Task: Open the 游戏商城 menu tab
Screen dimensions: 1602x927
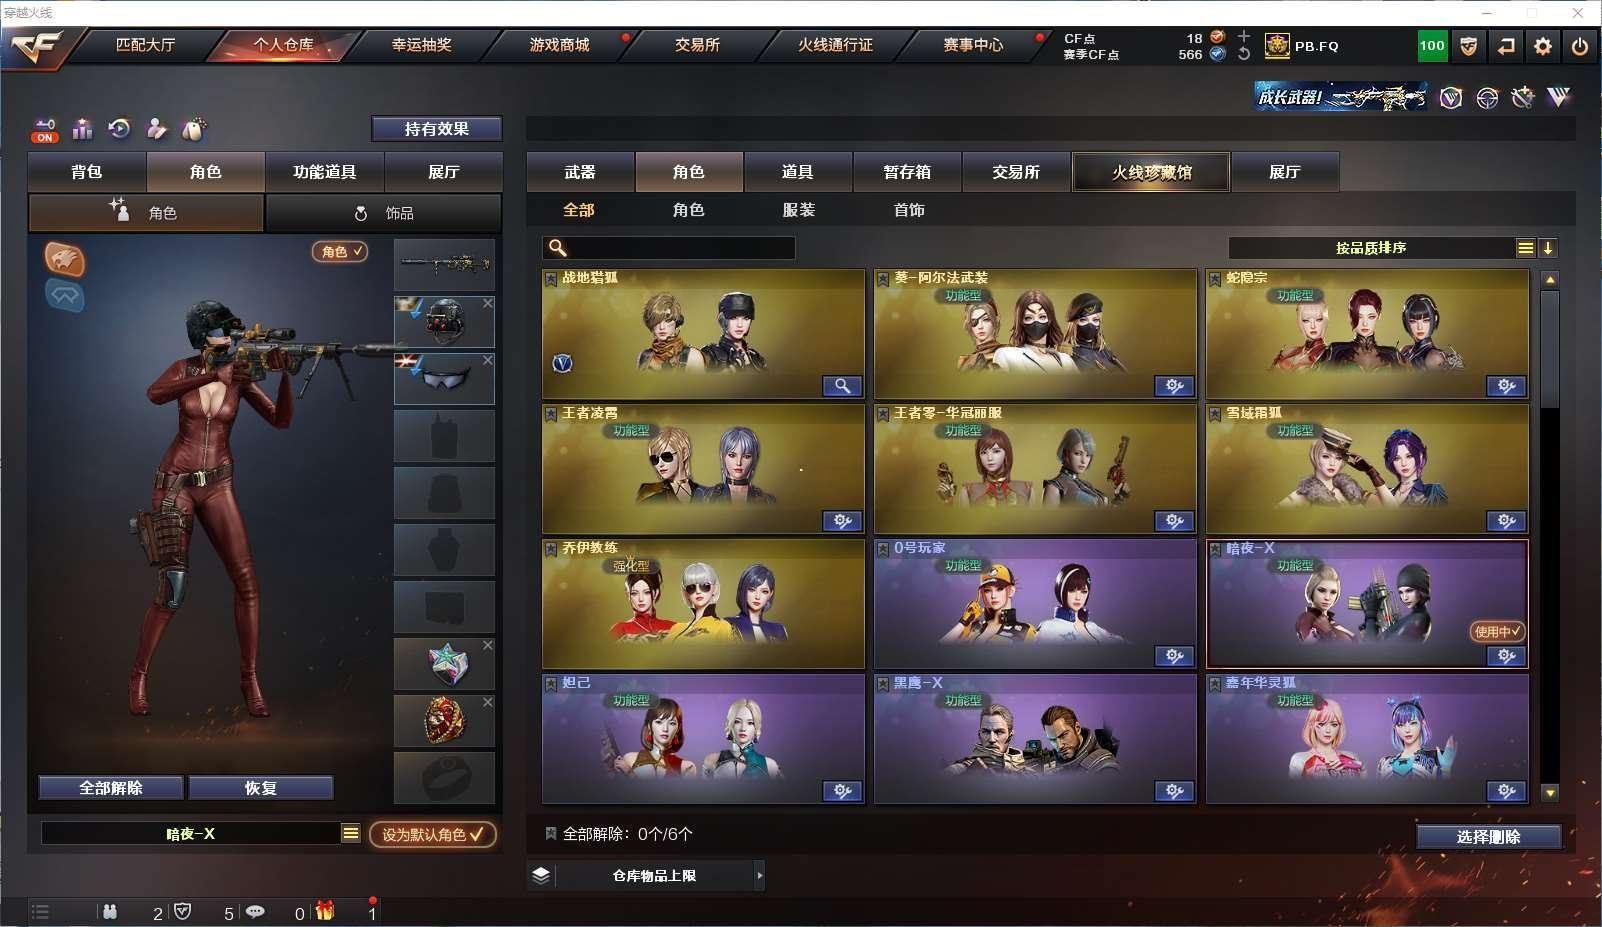Action: (560, 45)
